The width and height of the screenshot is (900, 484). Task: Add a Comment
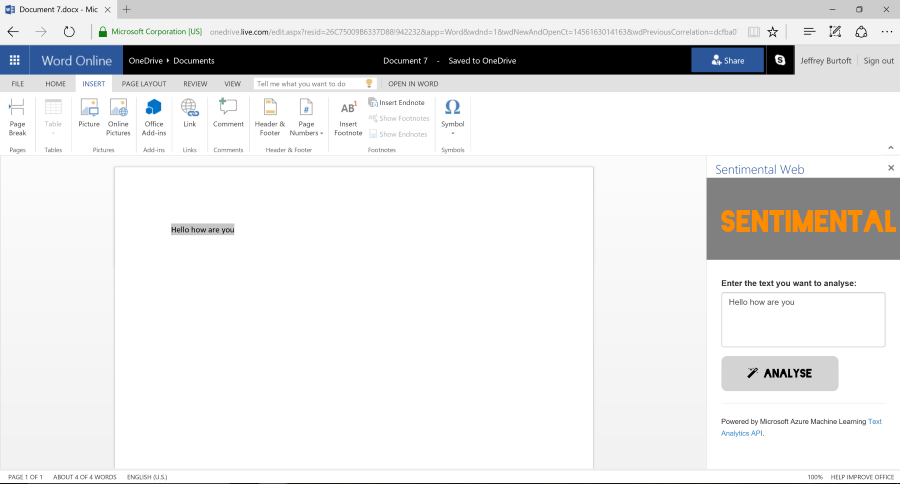tap(228, 114)
